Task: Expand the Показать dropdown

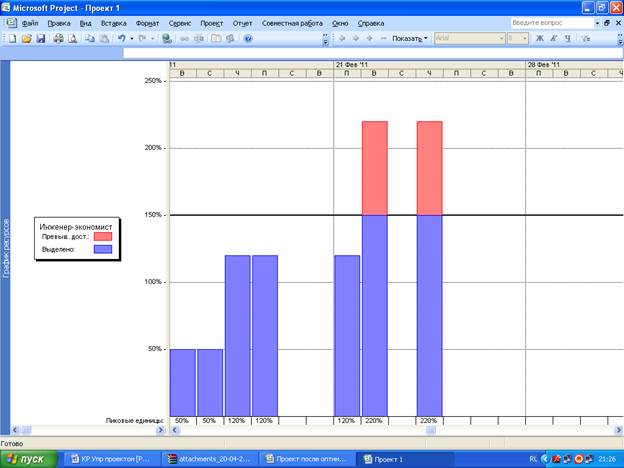Action: (x=410, y=38)
